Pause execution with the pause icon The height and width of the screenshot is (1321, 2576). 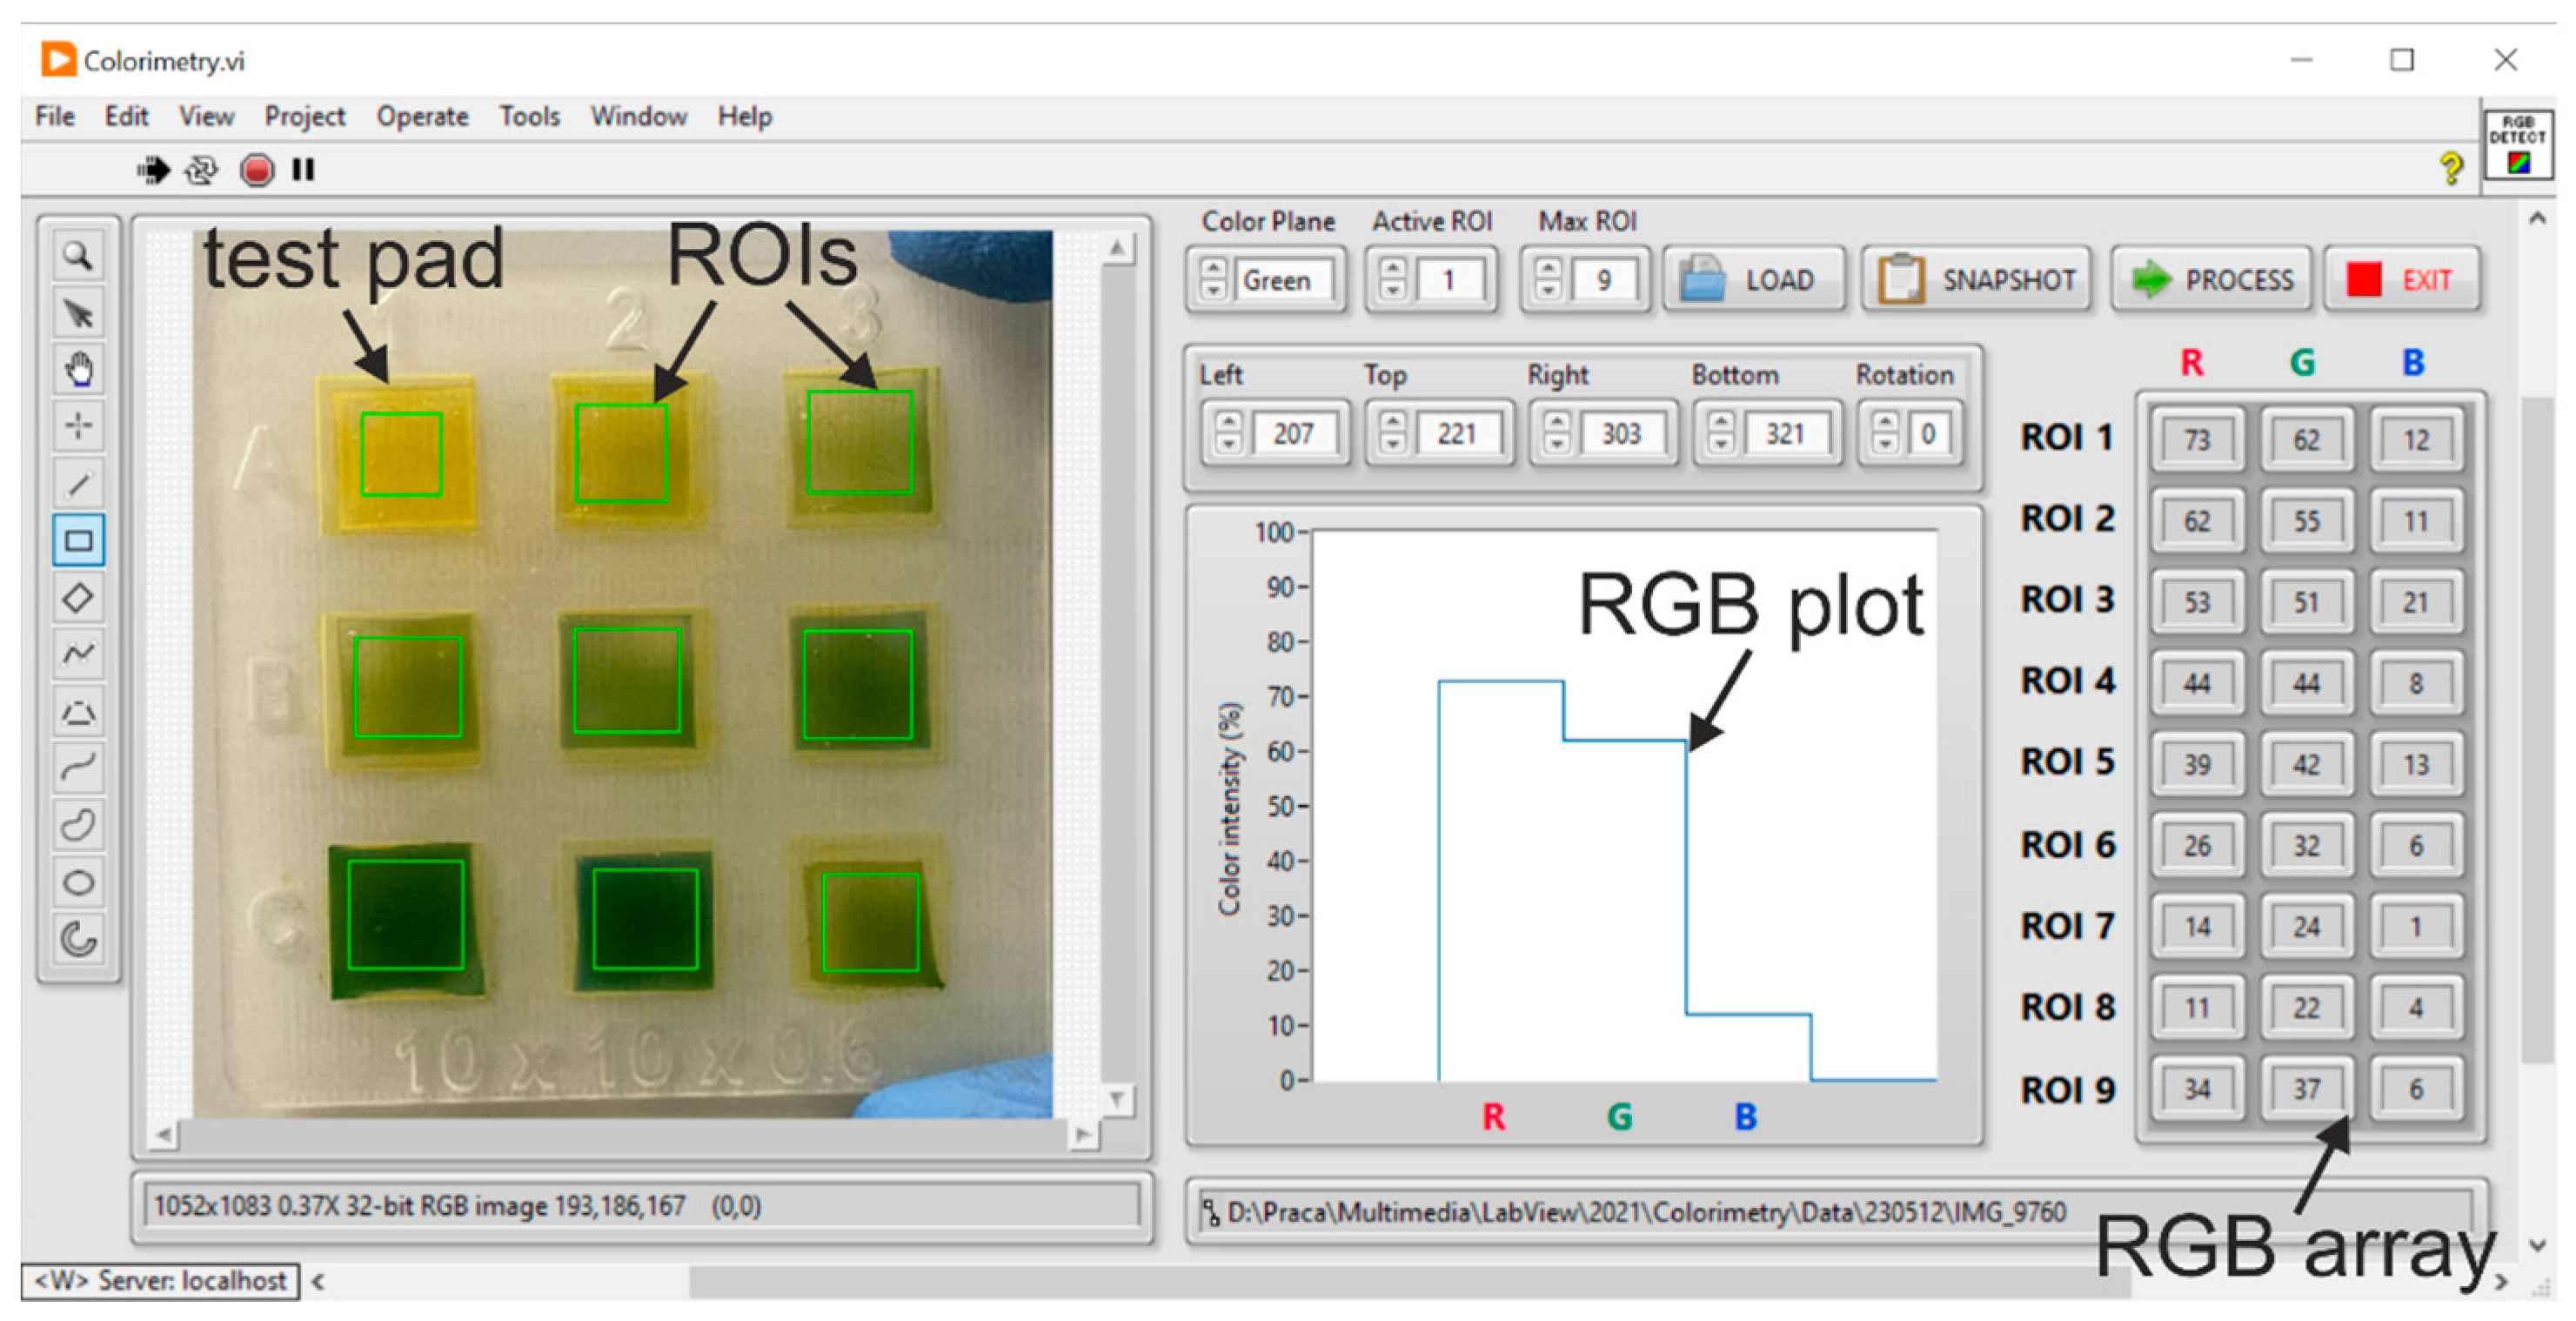(x=303, y=170)
